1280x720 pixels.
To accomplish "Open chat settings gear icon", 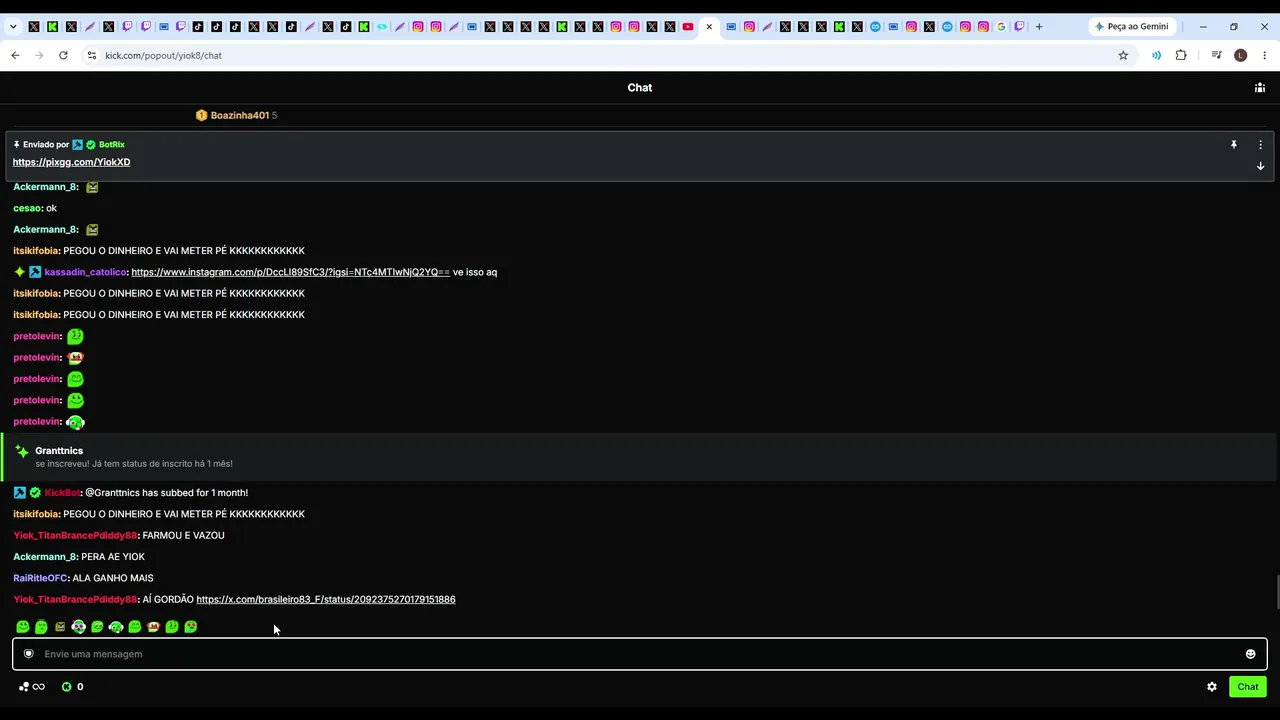I will tap(1212, 687).
